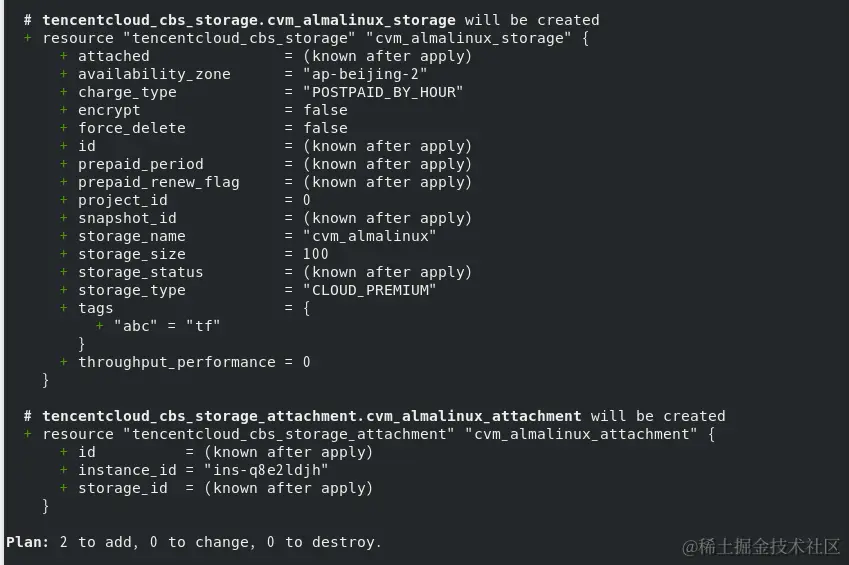Click the bold "Plan:" summary label

pyautogui.click(x=28, y=542)
